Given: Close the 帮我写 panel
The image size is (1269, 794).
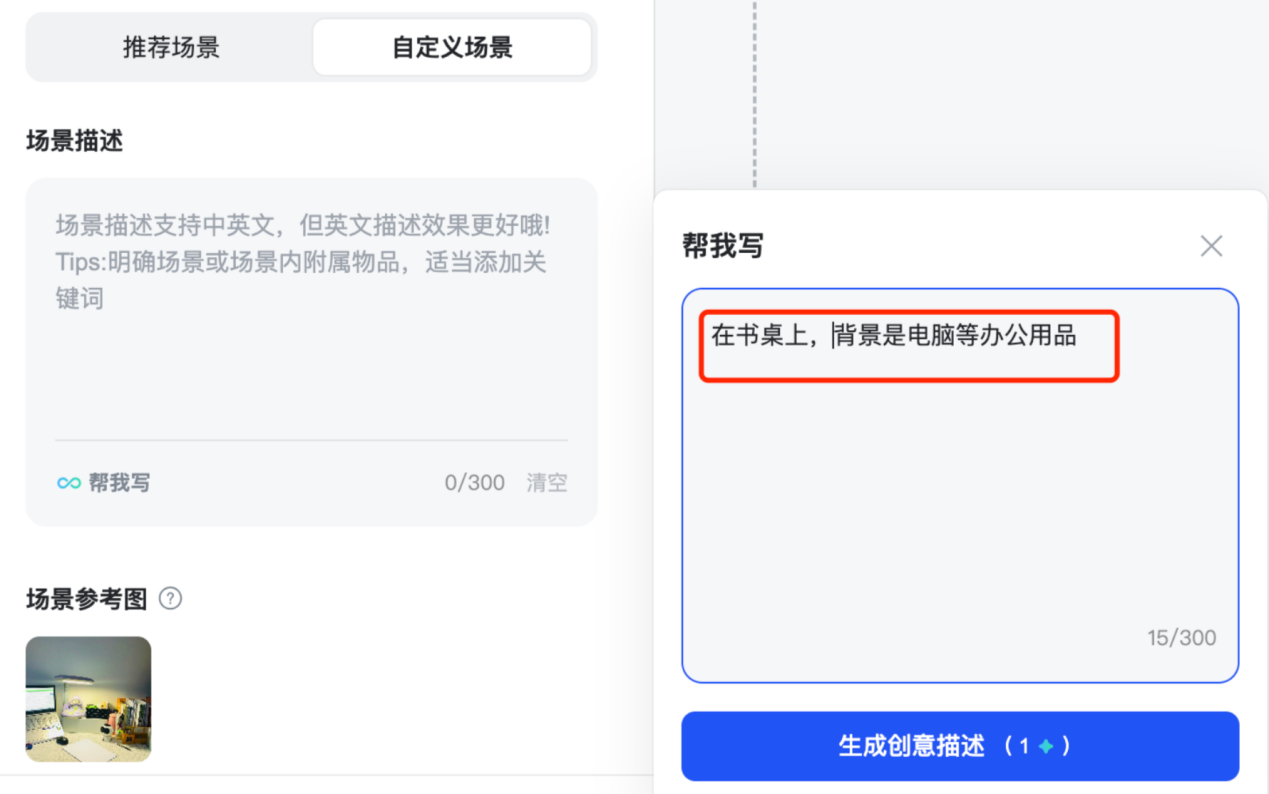Looking at the screenshot, I should (x=1211, y=246).
